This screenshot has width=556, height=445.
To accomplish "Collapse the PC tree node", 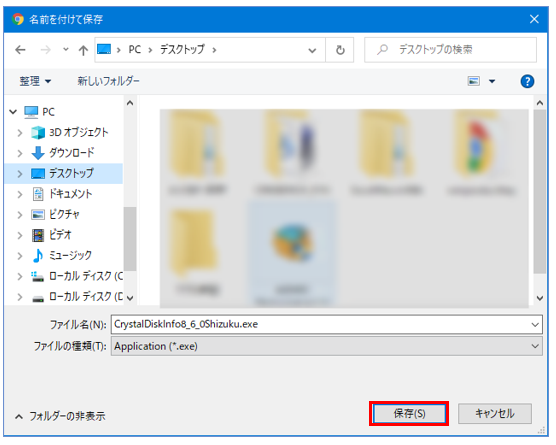I will (x=13, y=112).
